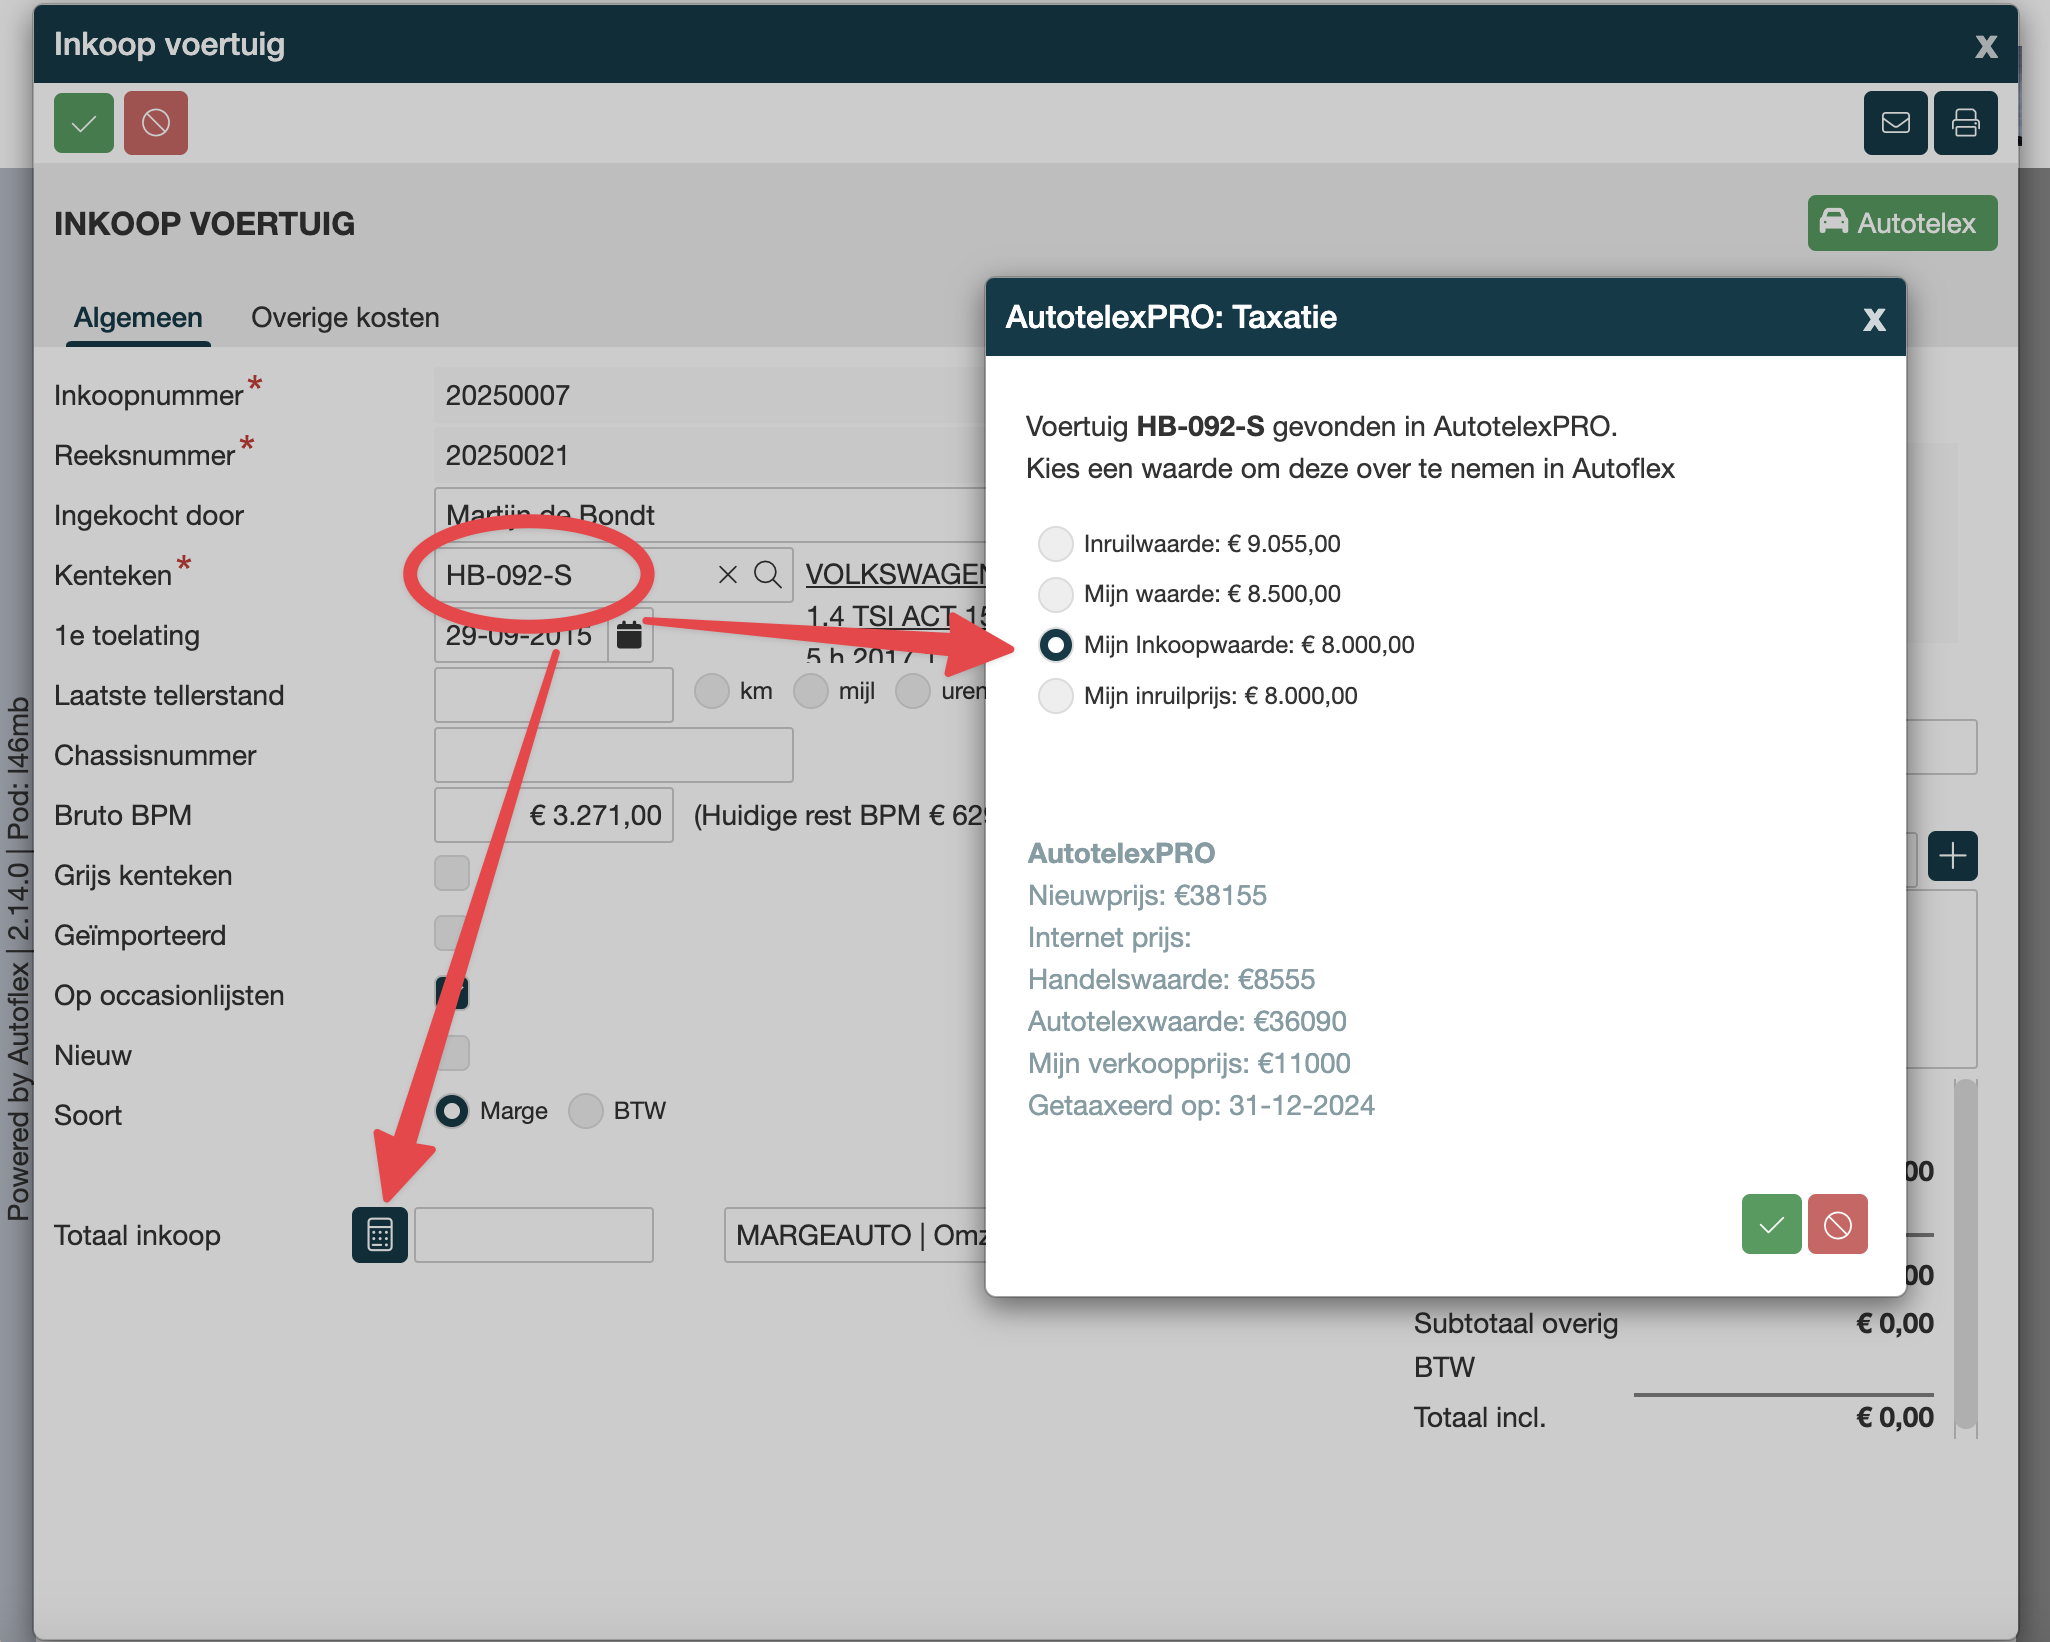2050x1642 pixels.
Task: Close the AutotelexPRO Taxatie dialog
Action: [1874, 319]
